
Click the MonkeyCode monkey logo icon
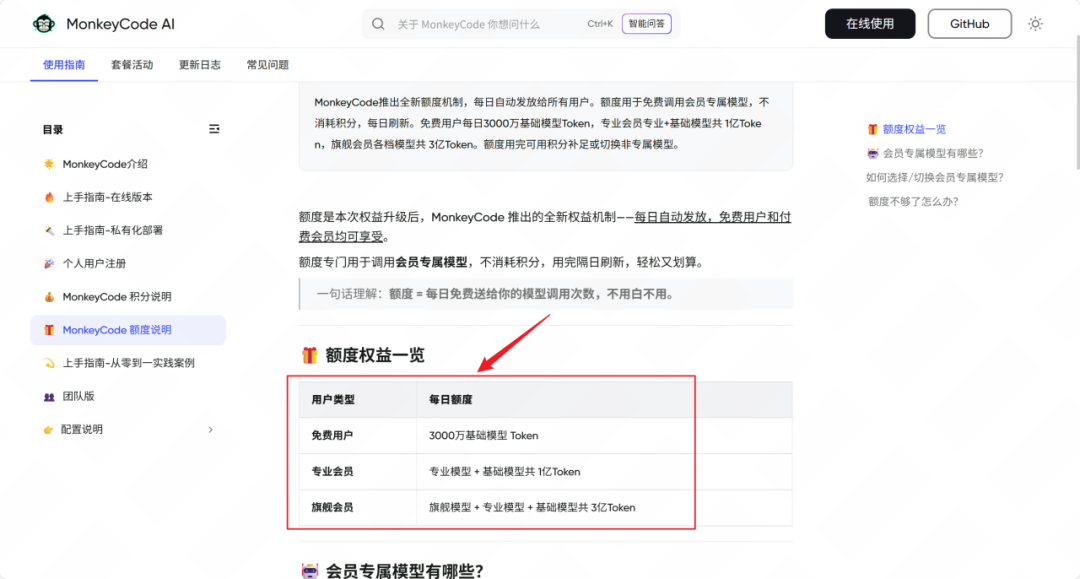coord(44,24)
